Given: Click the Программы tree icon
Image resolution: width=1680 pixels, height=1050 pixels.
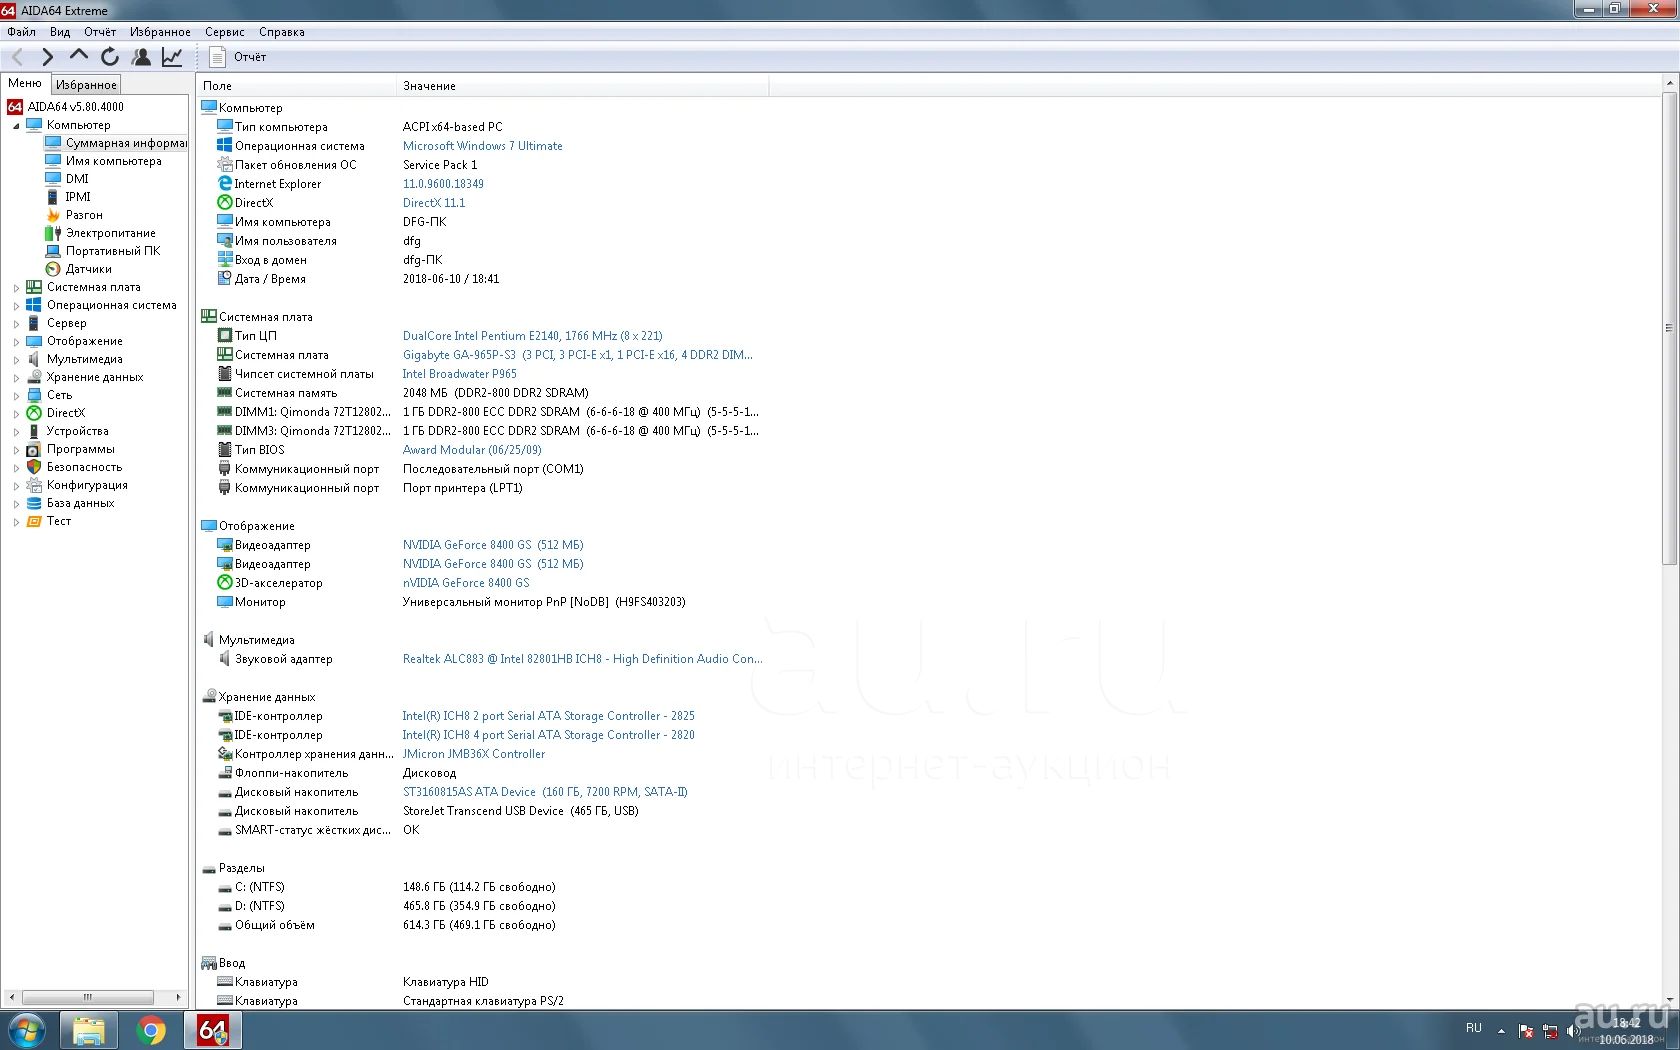Looking at the screenshot, I should (x=34, y=449).
